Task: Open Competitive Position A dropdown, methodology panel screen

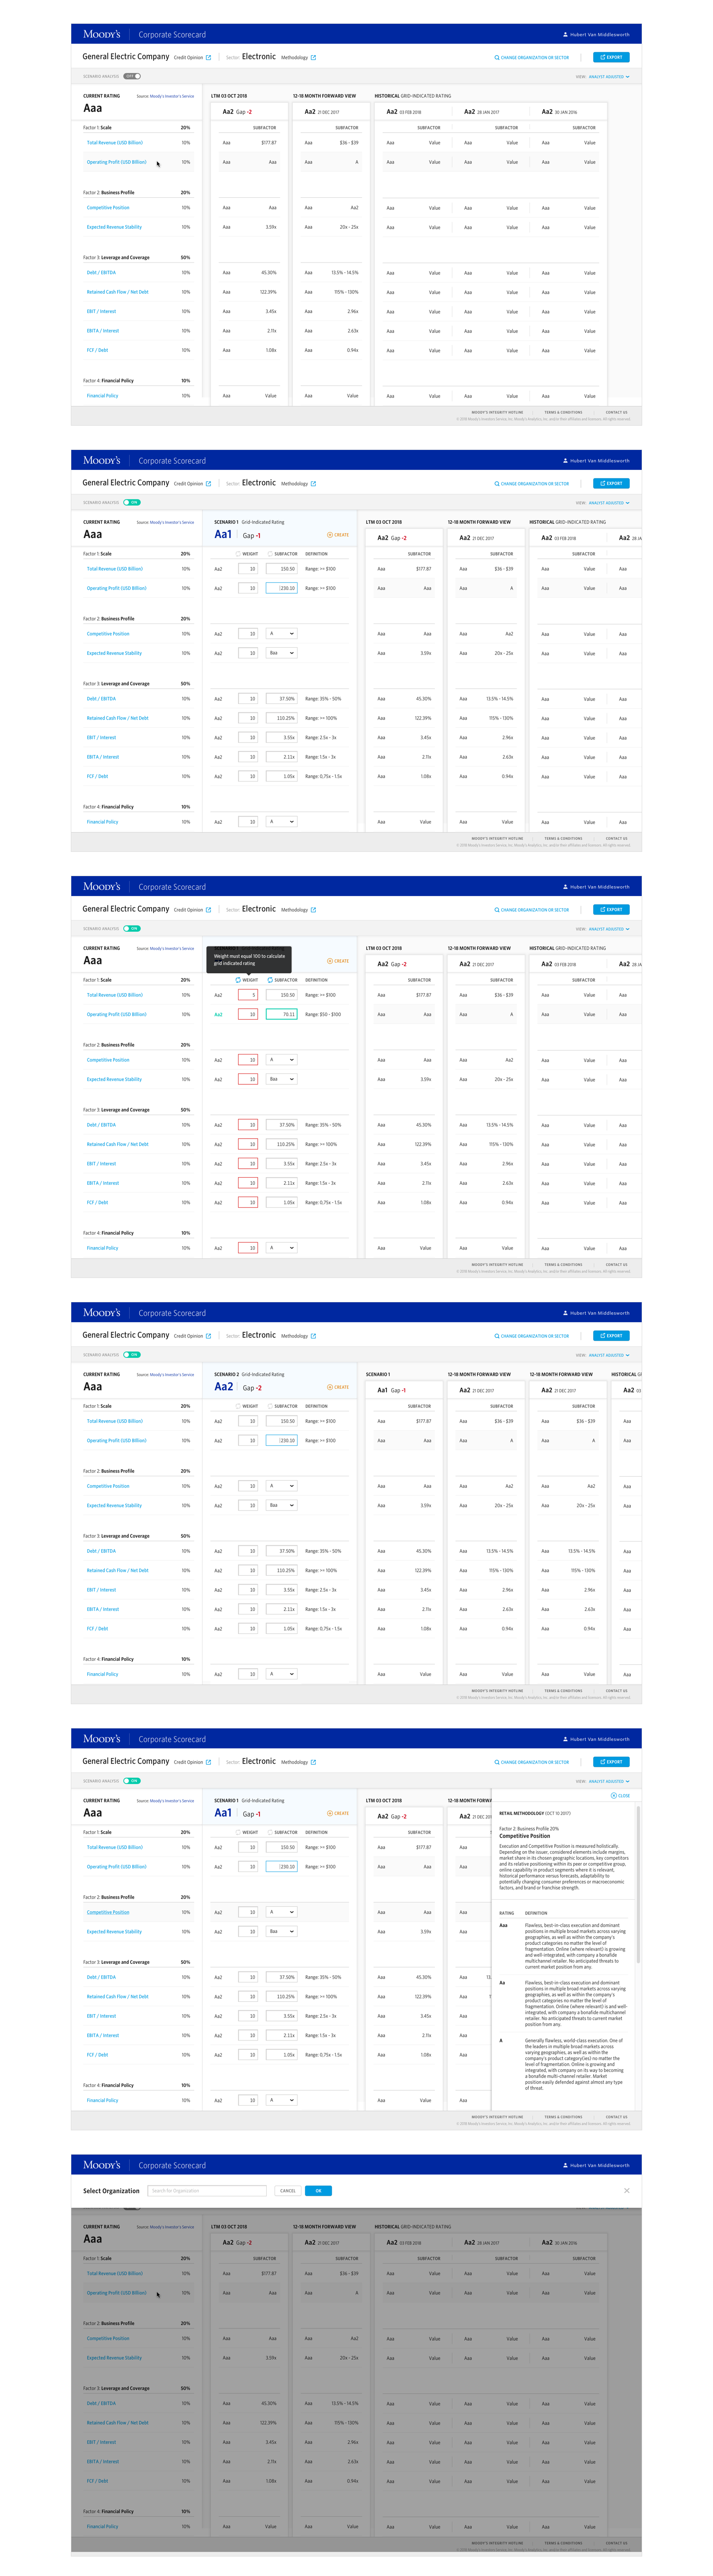Action: 282,1912
